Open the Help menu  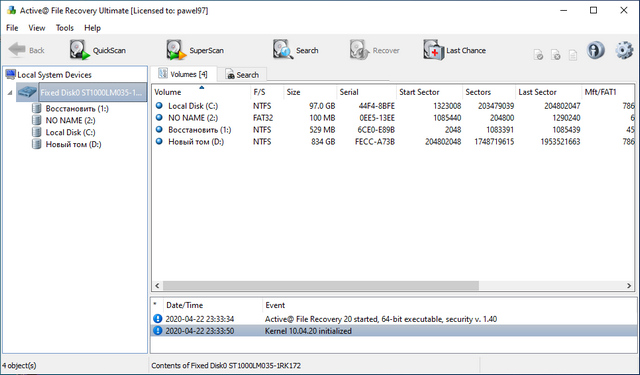[x=92, y=28]
